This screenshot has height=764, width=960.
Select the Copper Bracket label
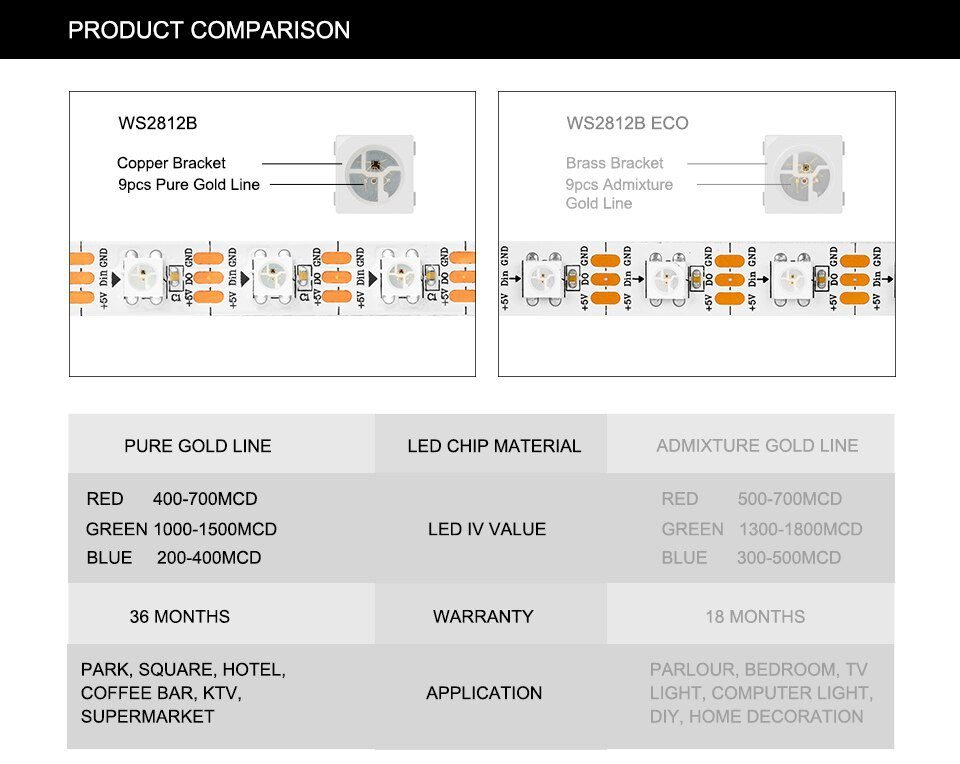pos(171,163)
